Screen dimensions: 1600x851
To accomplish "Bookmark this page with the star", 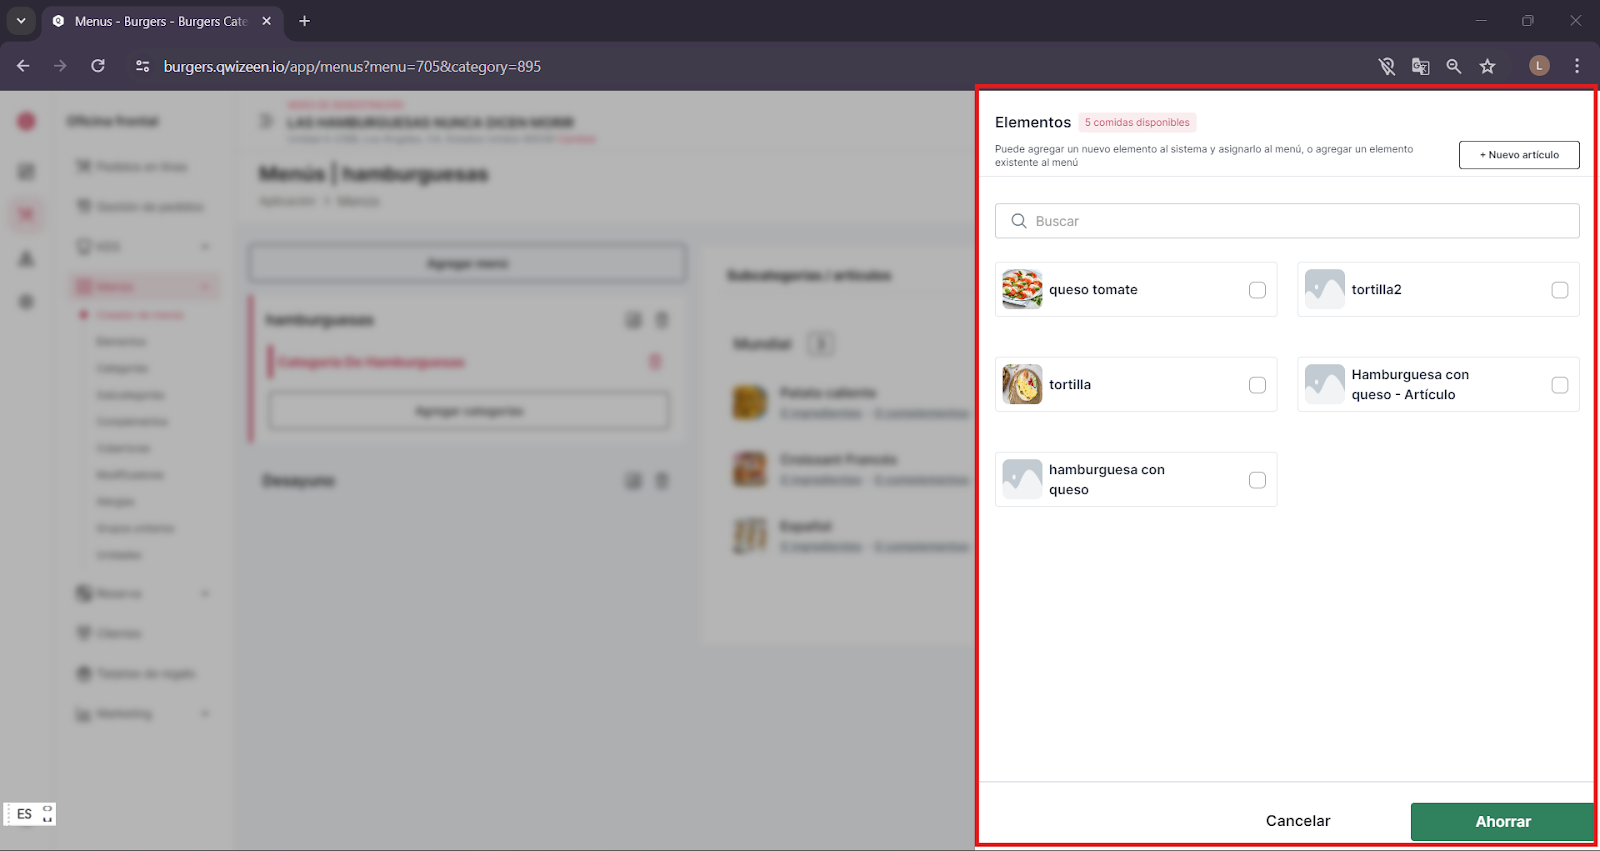I will 1488,66.
